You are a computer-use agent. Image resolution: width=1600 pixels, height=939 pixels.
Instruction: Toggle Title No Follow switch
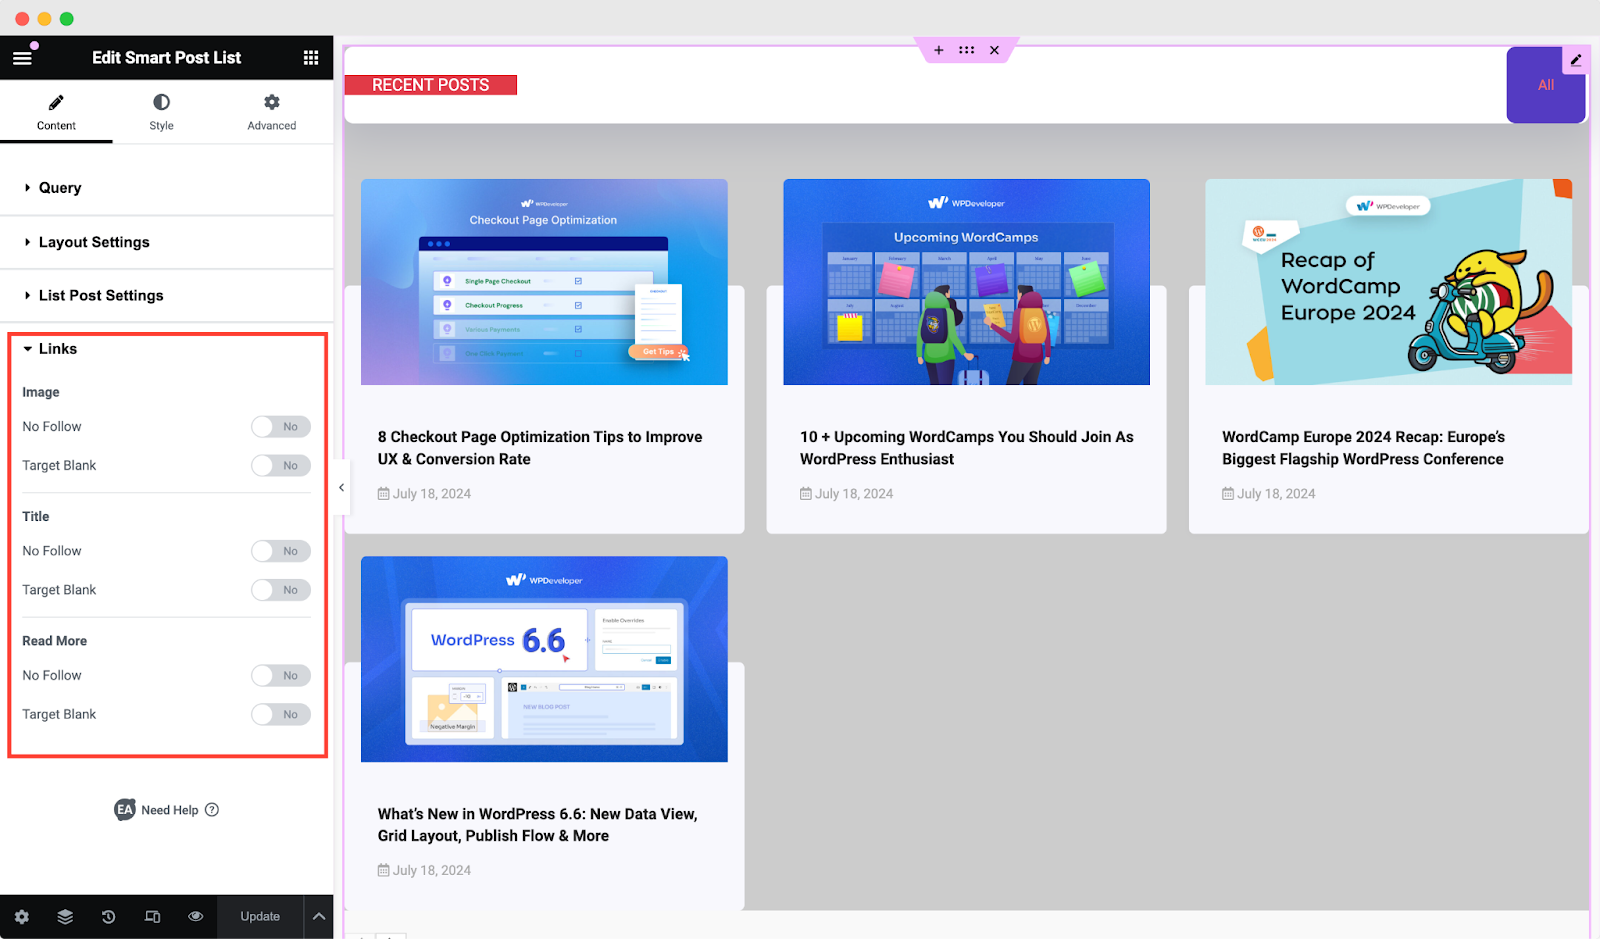(x=281, y=551)
